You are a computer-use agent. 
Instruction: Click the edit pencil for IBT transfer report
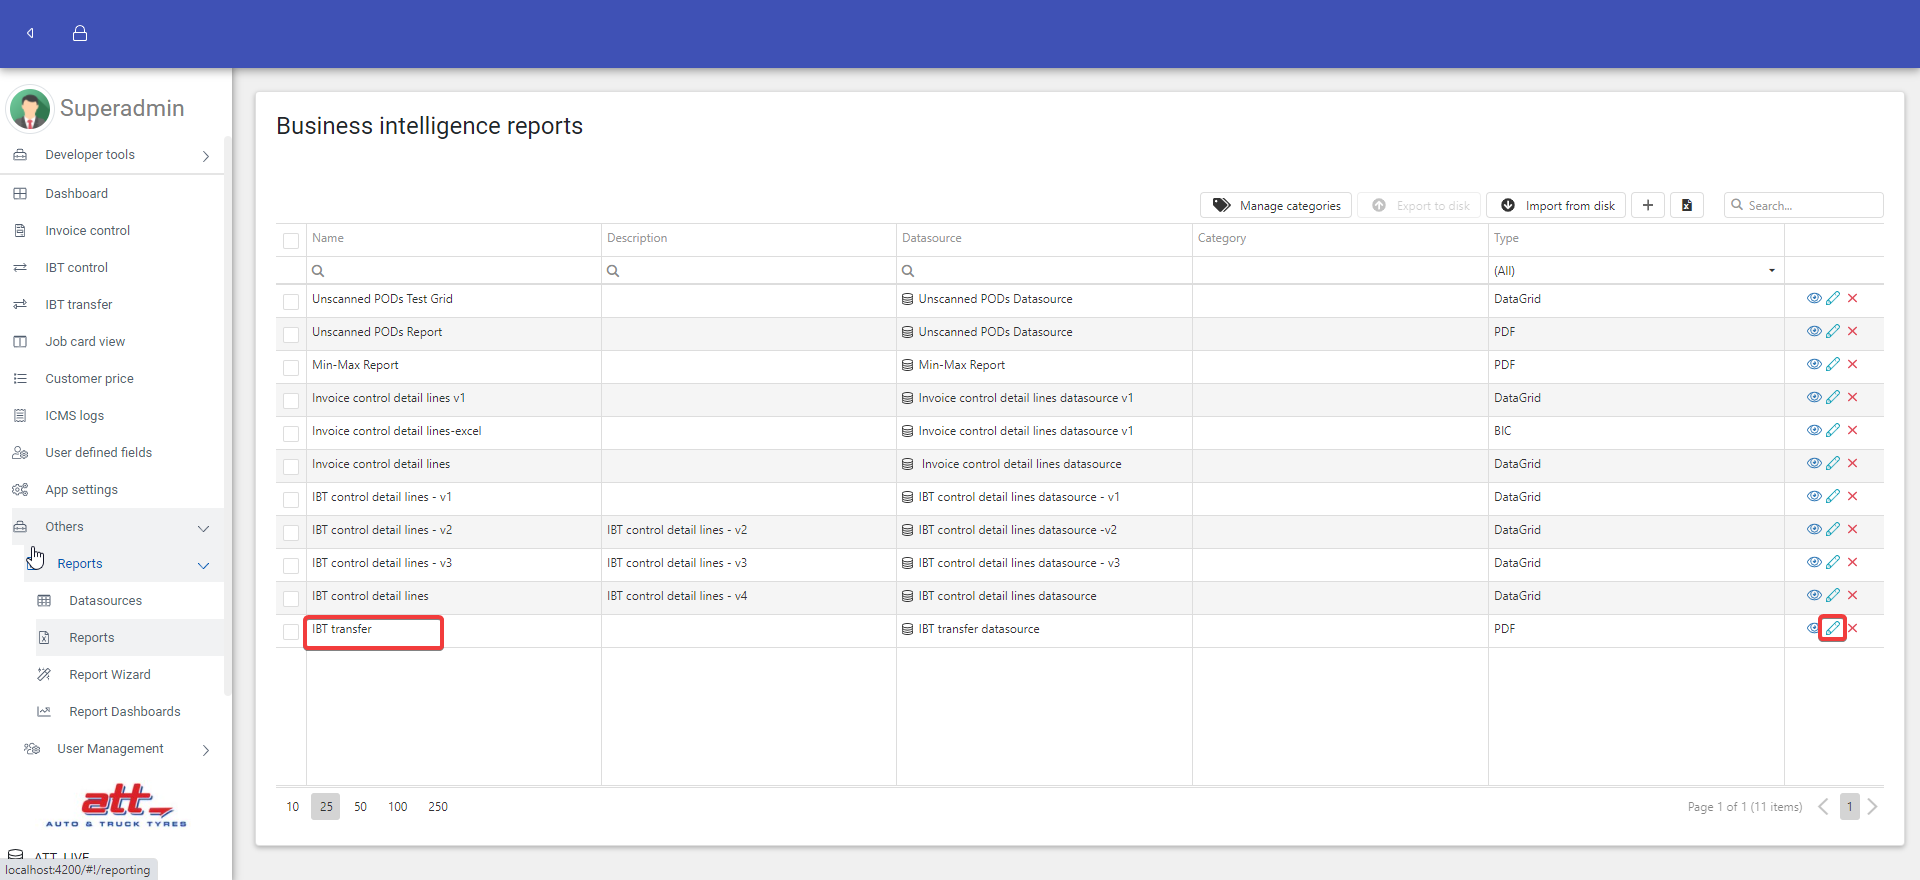coord(1832,628)
